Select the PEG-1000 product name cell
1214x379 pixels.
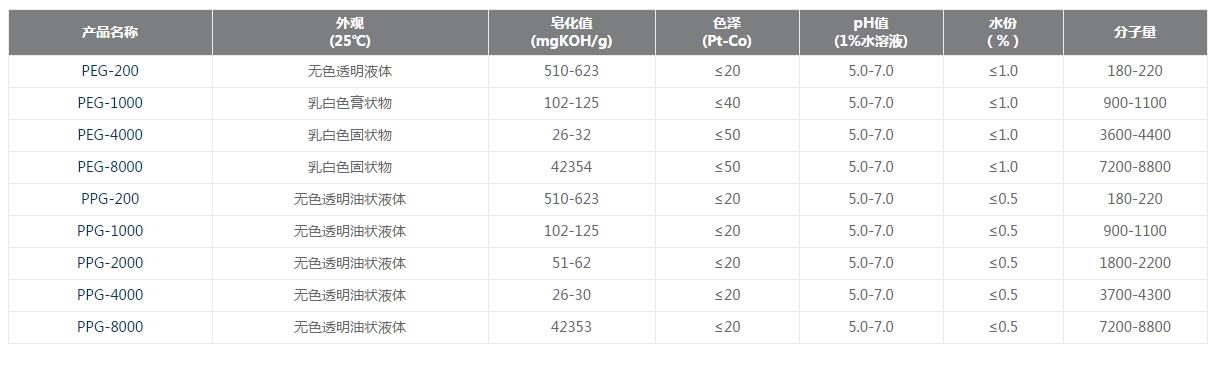(110, 103)
